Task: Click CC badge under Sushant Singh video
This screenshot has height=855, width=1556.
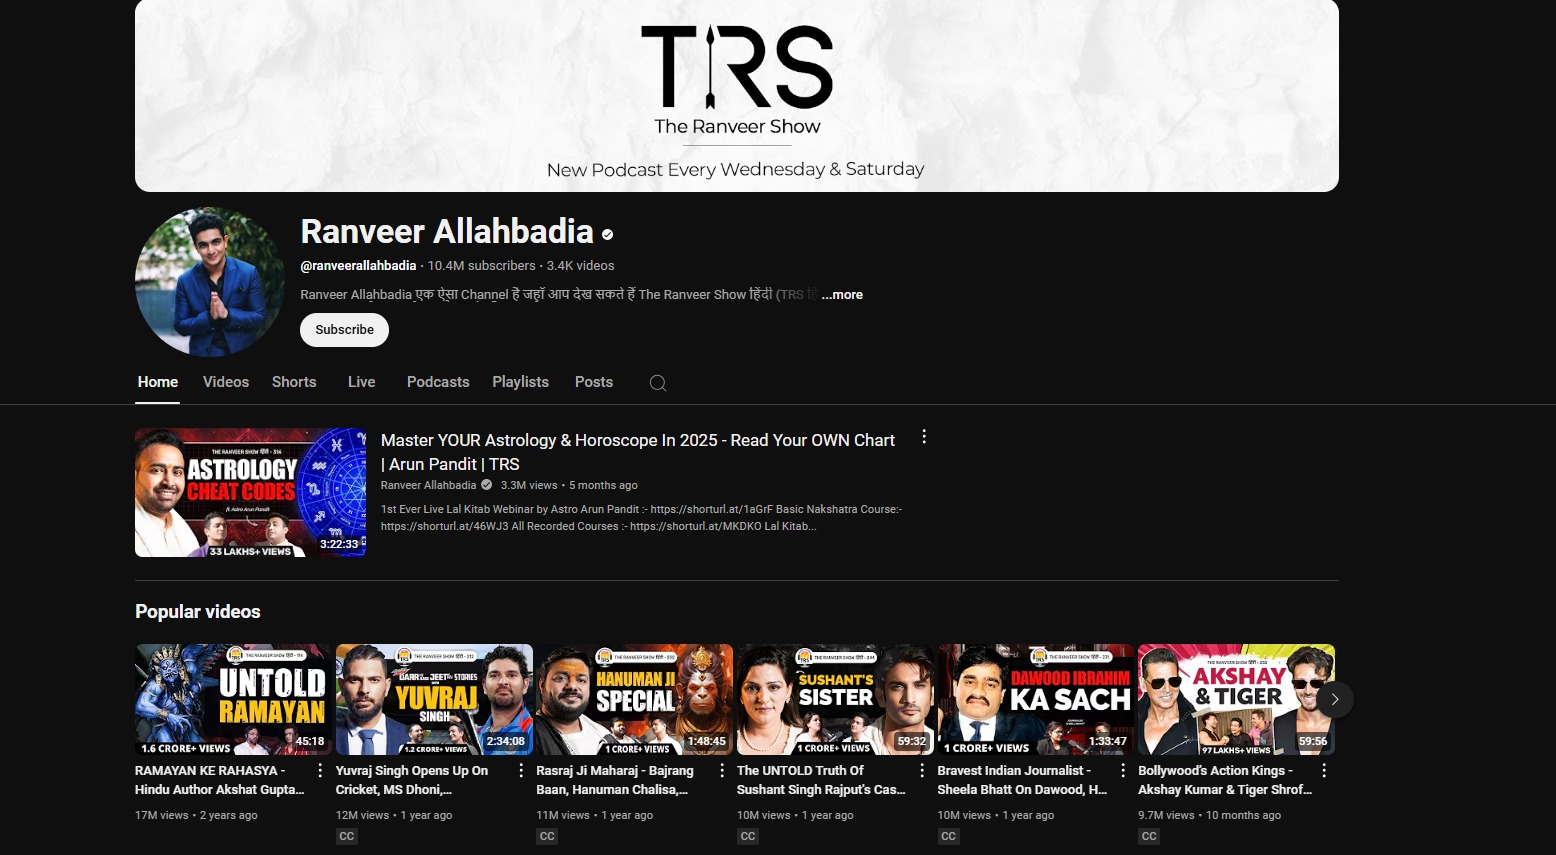Action: (748, 836)
